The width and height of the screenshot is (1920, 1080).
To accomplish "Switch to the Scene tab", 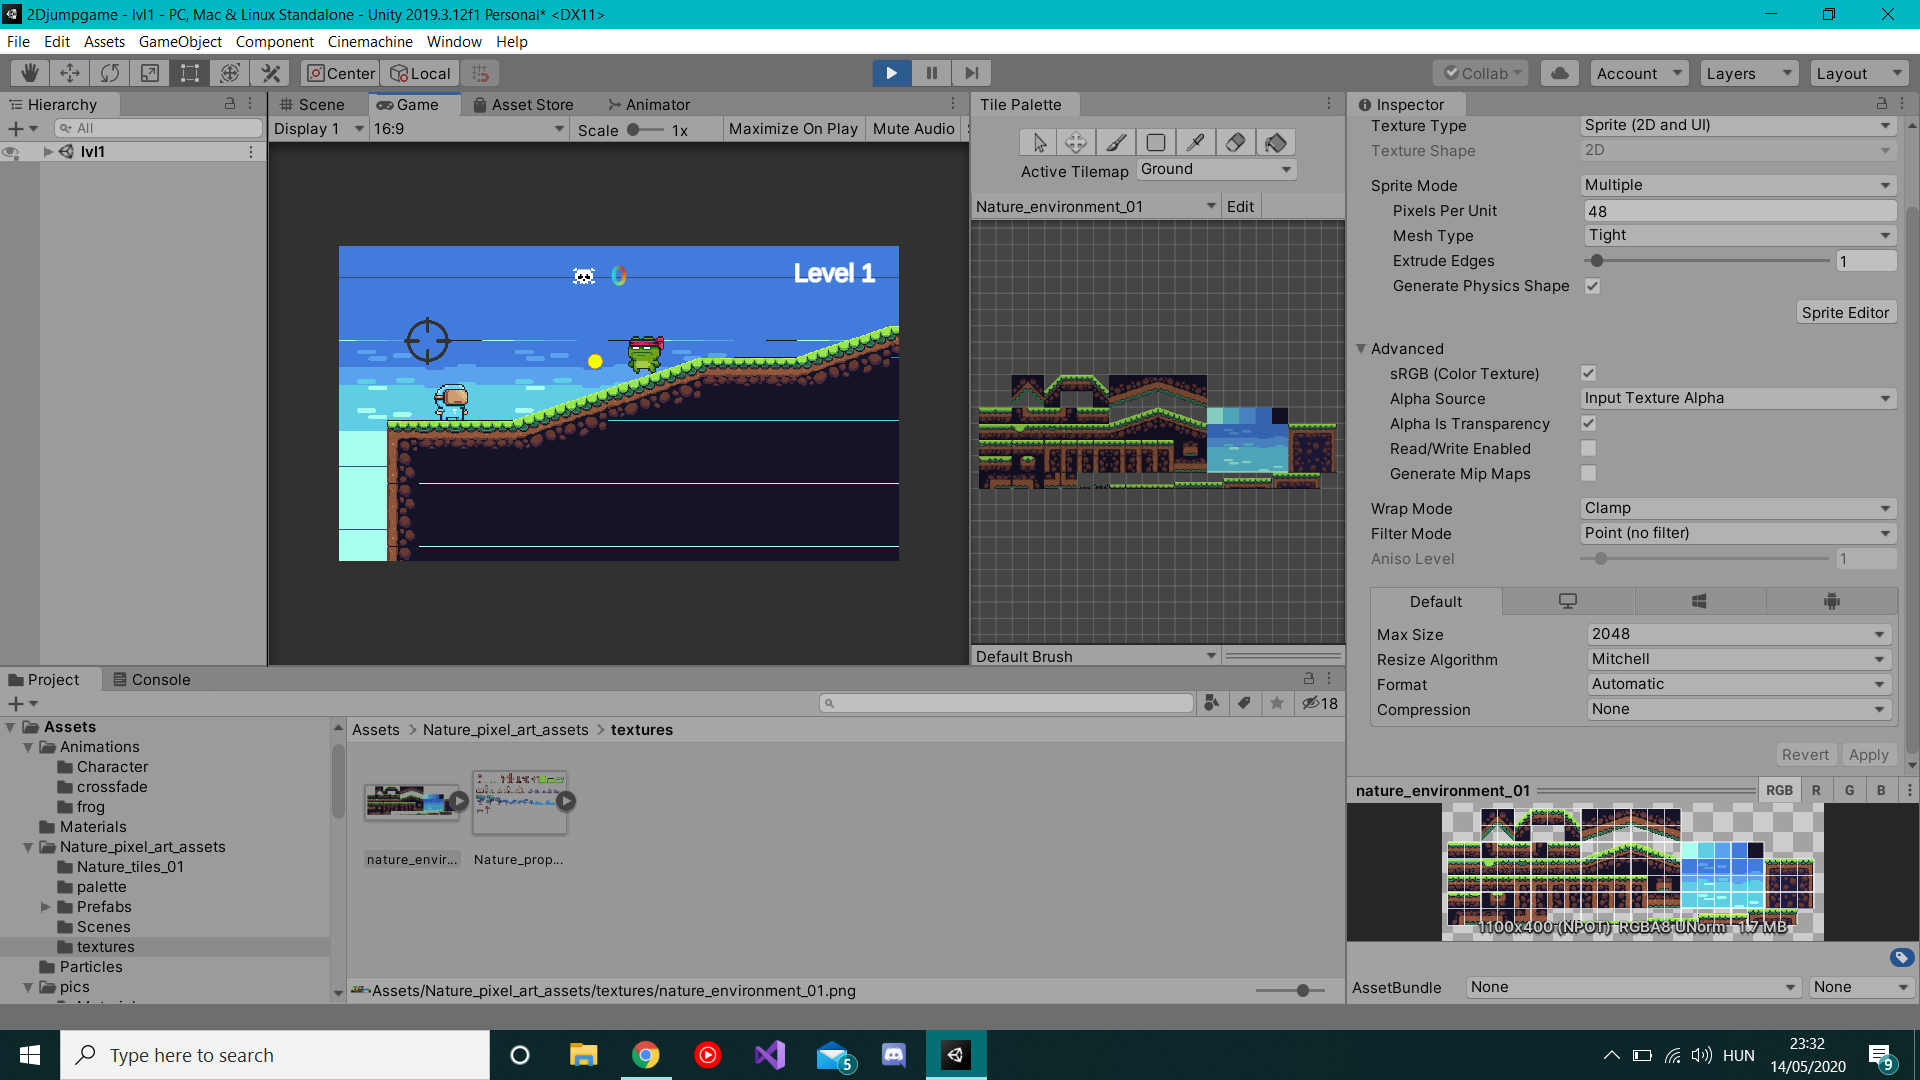I will click(x=311, y=105).
